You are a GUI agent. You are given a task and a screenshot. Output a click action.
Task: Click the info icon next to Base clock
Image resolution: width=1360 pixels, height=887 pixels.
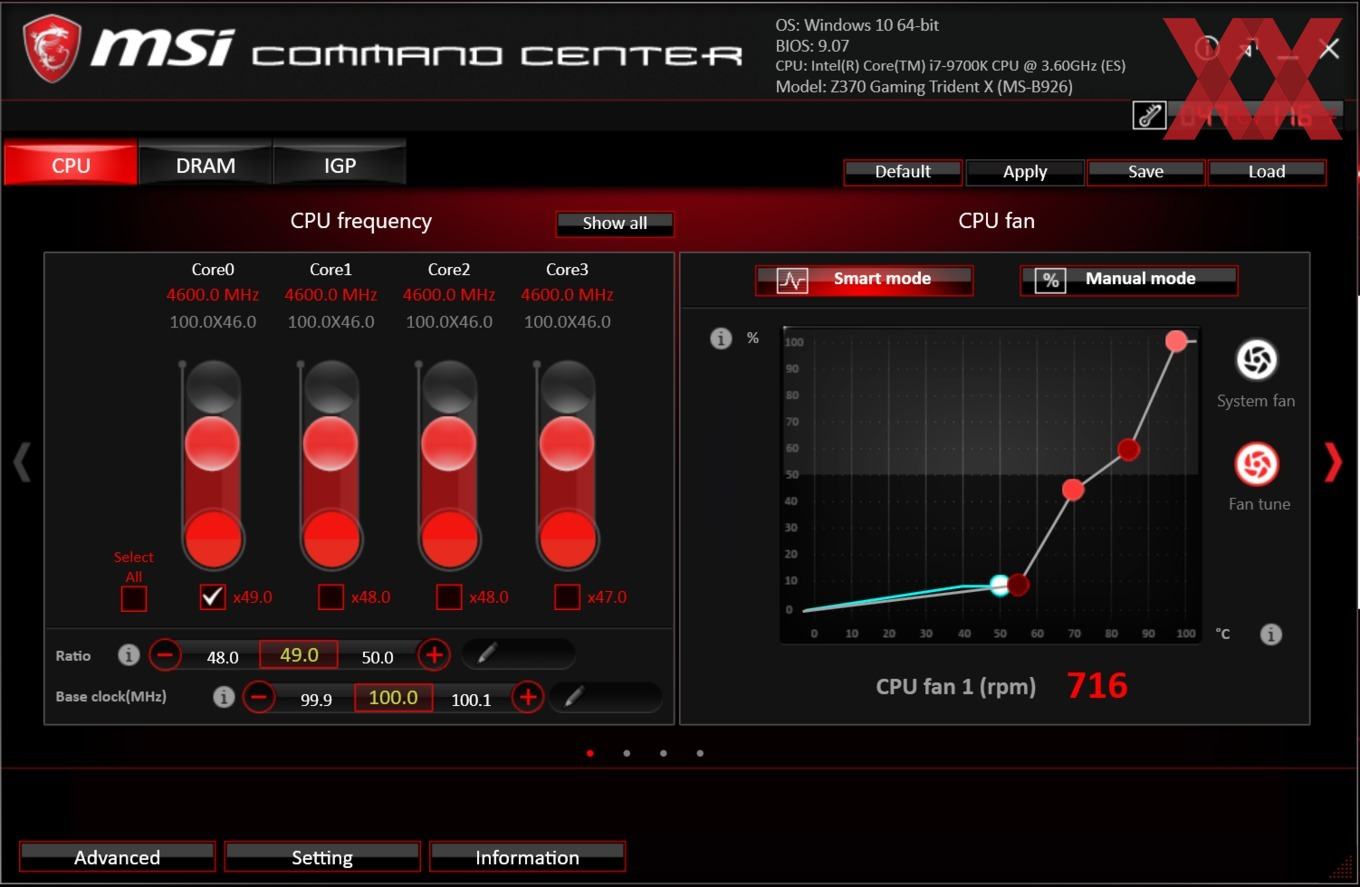224,696
